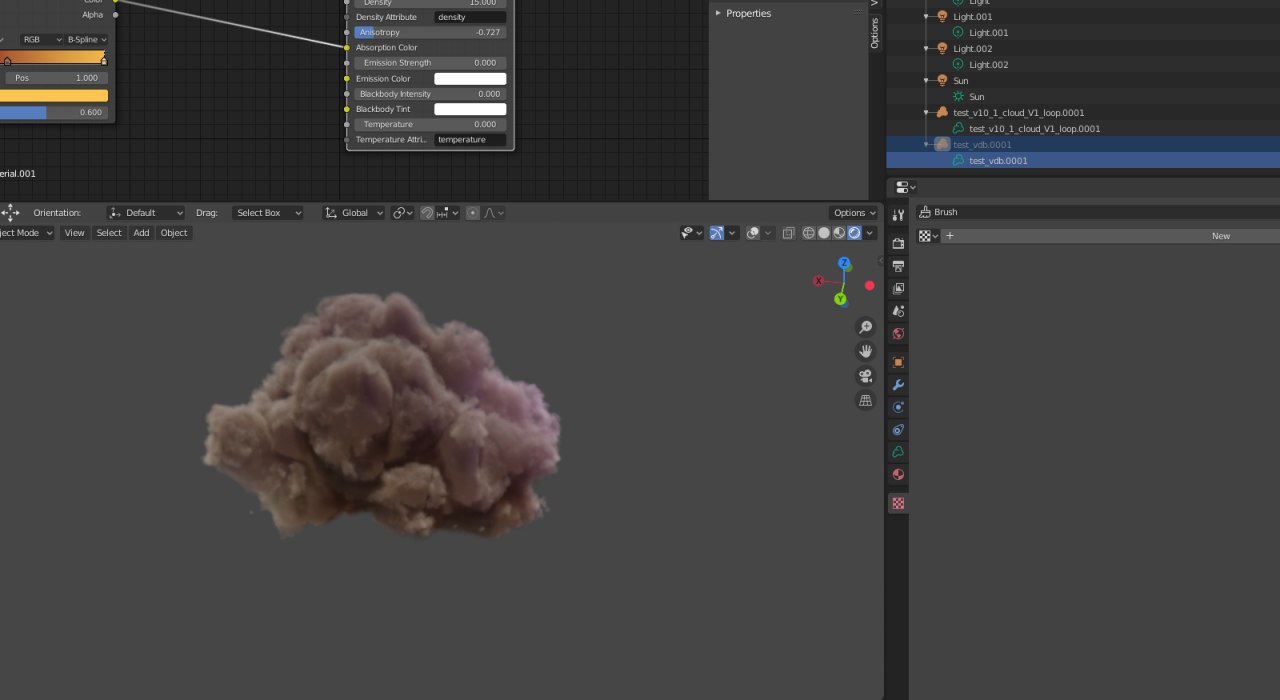Screen dimensions: 1280x700
Task: Open the Object Constraints properties tab
Action: coord(898,430)
